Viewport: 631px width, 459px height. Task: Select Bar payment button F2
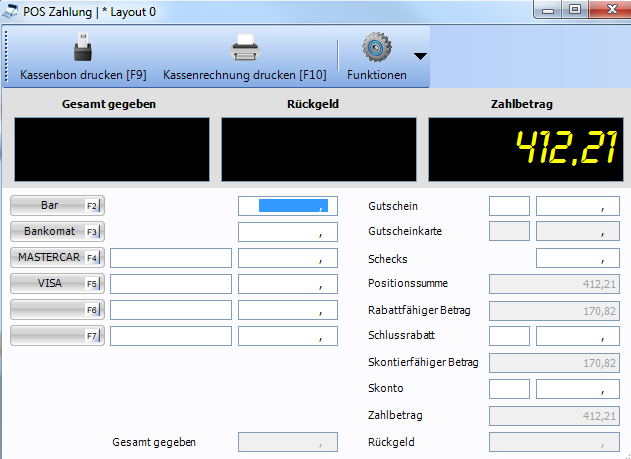pyautogui.click(x=57, y=206)
